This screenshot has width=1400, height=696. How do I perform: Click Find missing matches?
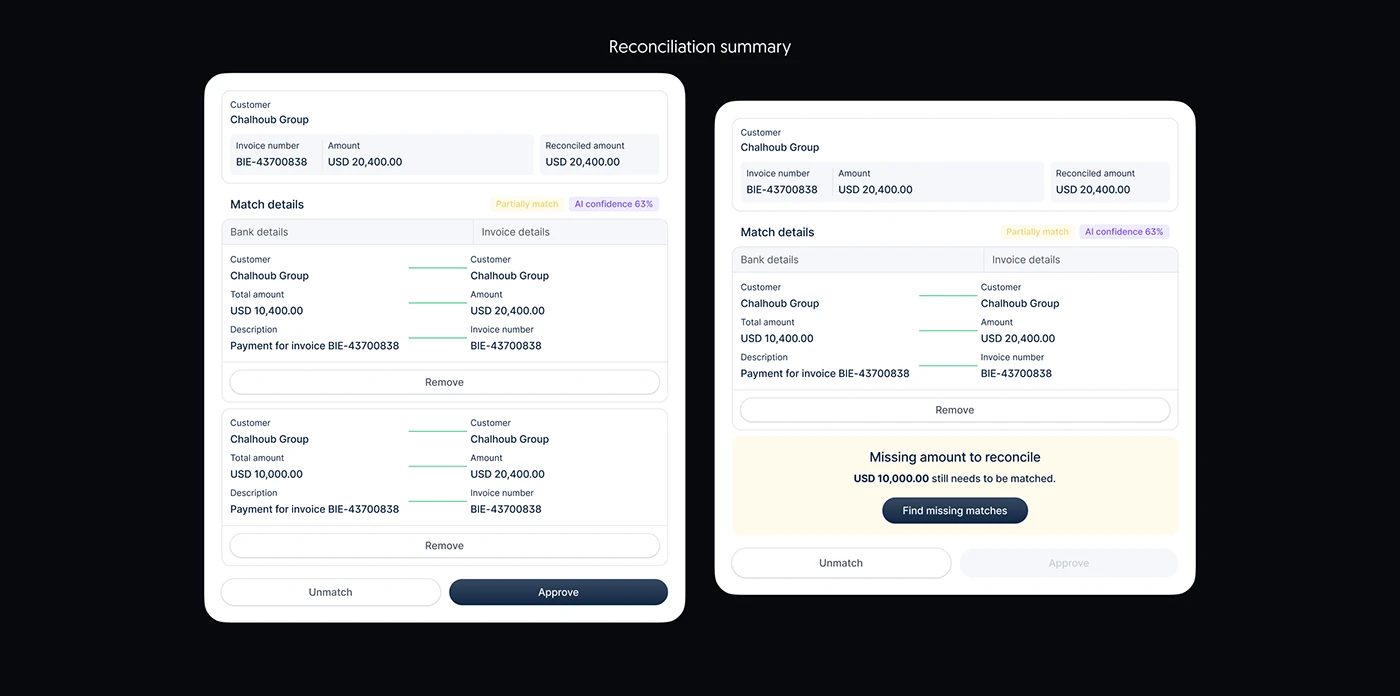click(954, 511)
